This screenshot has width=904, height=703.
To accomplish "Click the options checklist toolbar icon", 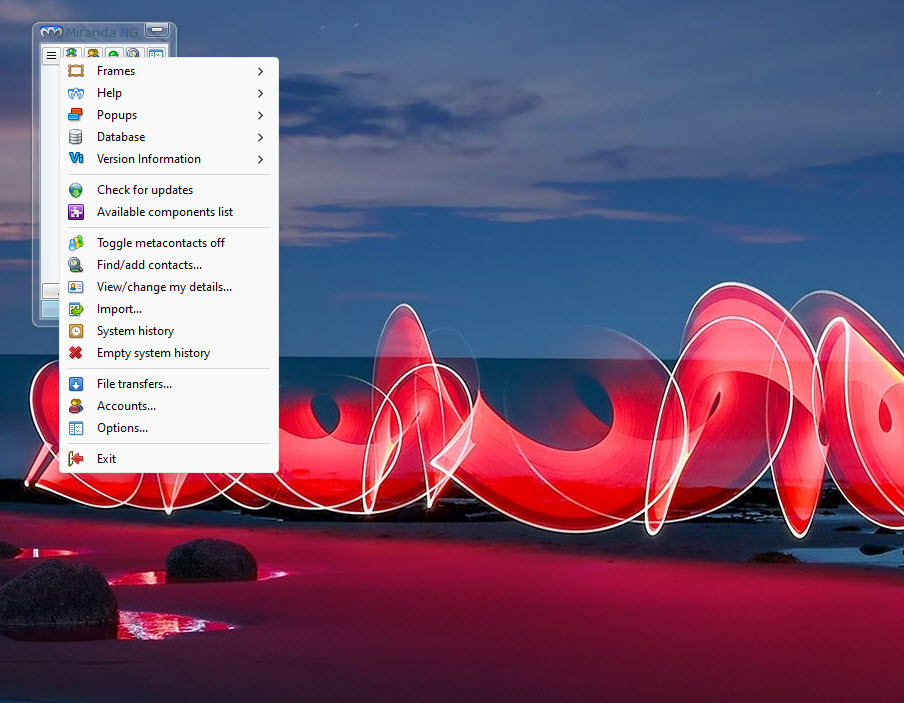I will (x=156, y=53).
